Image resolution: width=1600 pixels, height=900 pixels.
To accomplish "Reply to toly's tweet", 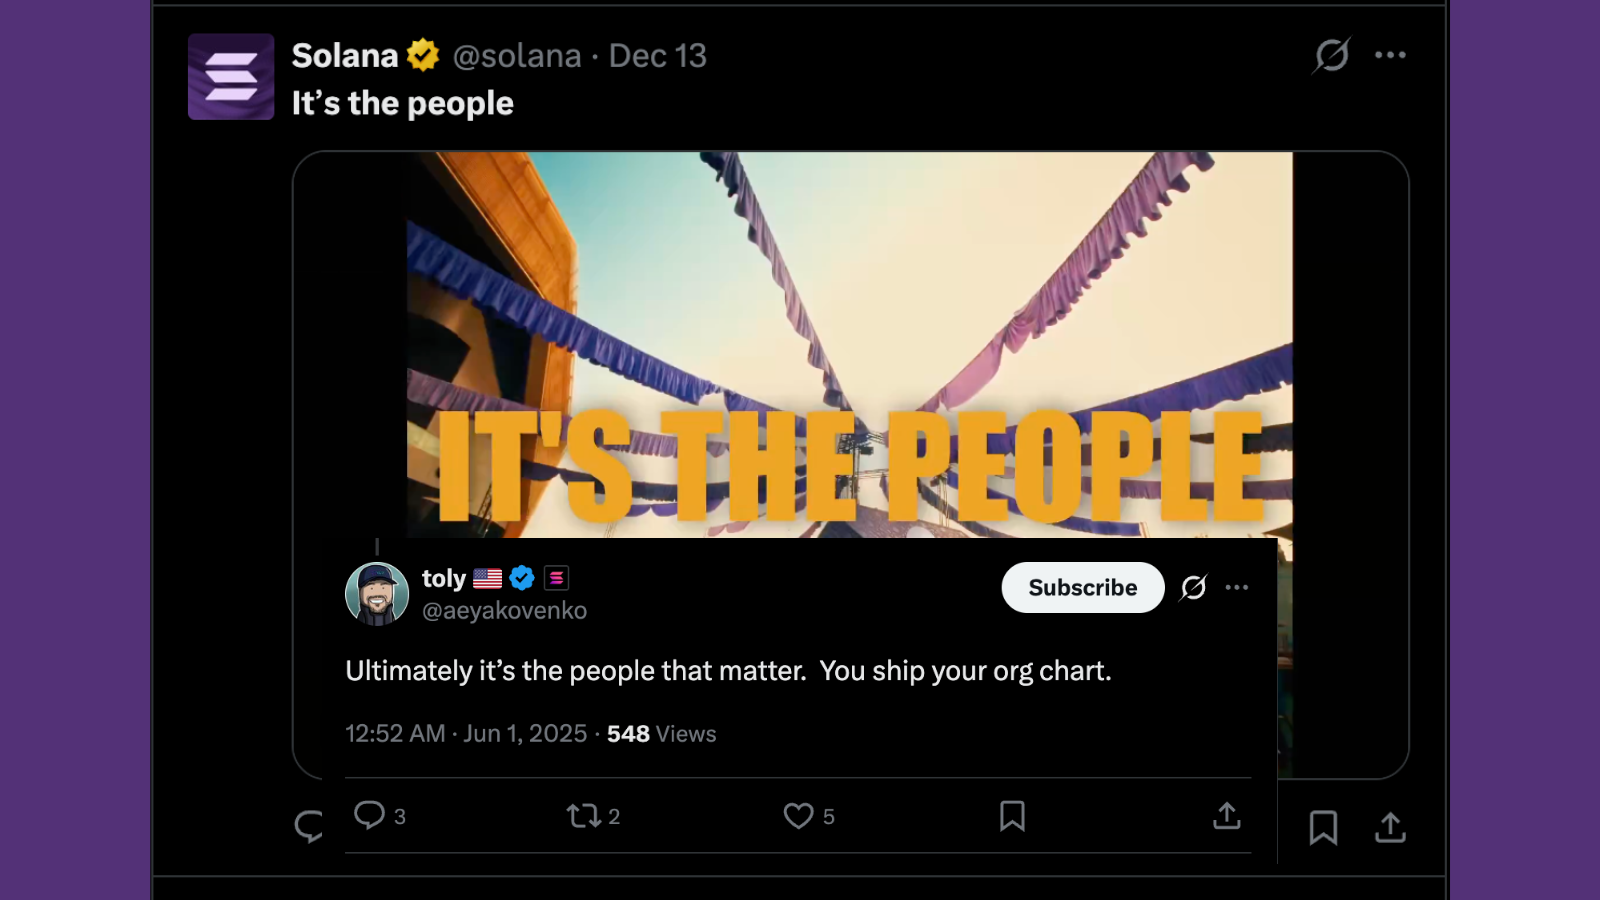I will (x=371, y=816).
